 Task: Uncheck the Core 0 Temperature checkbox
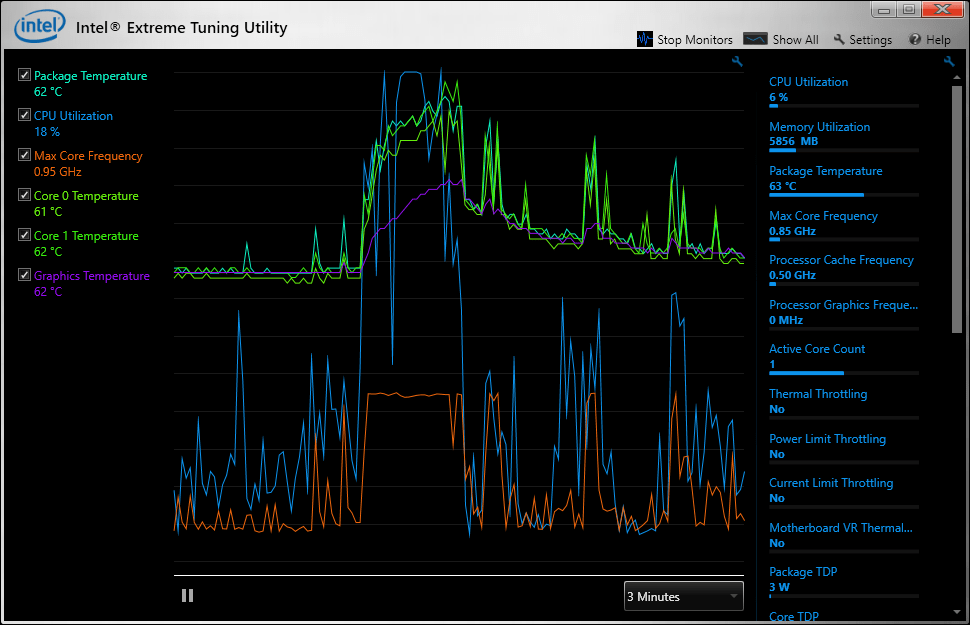(x=25, y=195)
